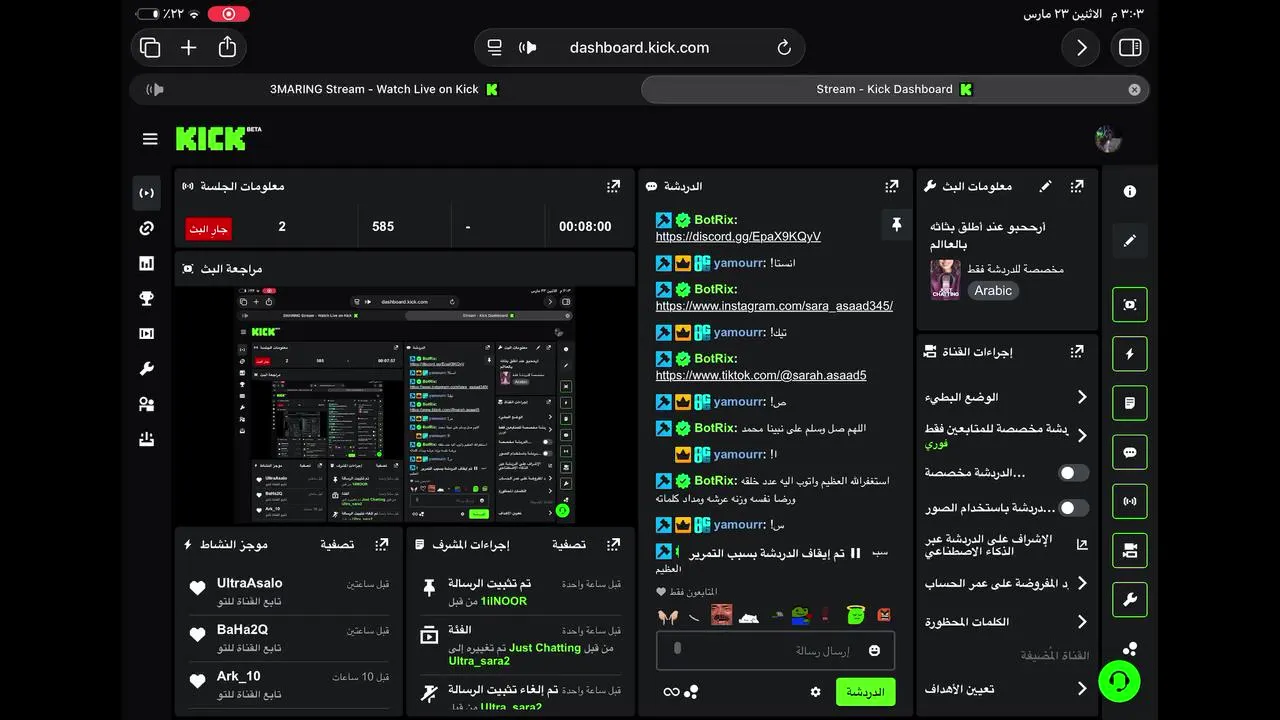Click the Just Chatting category thumbnail
This screenshot has width=1280, height=720.
coord(945,280)
